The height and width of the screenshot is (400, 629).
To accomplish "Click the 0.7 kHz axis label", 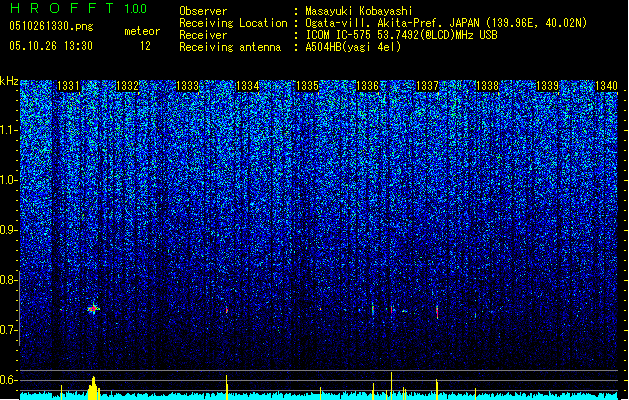I will point(9,330).
